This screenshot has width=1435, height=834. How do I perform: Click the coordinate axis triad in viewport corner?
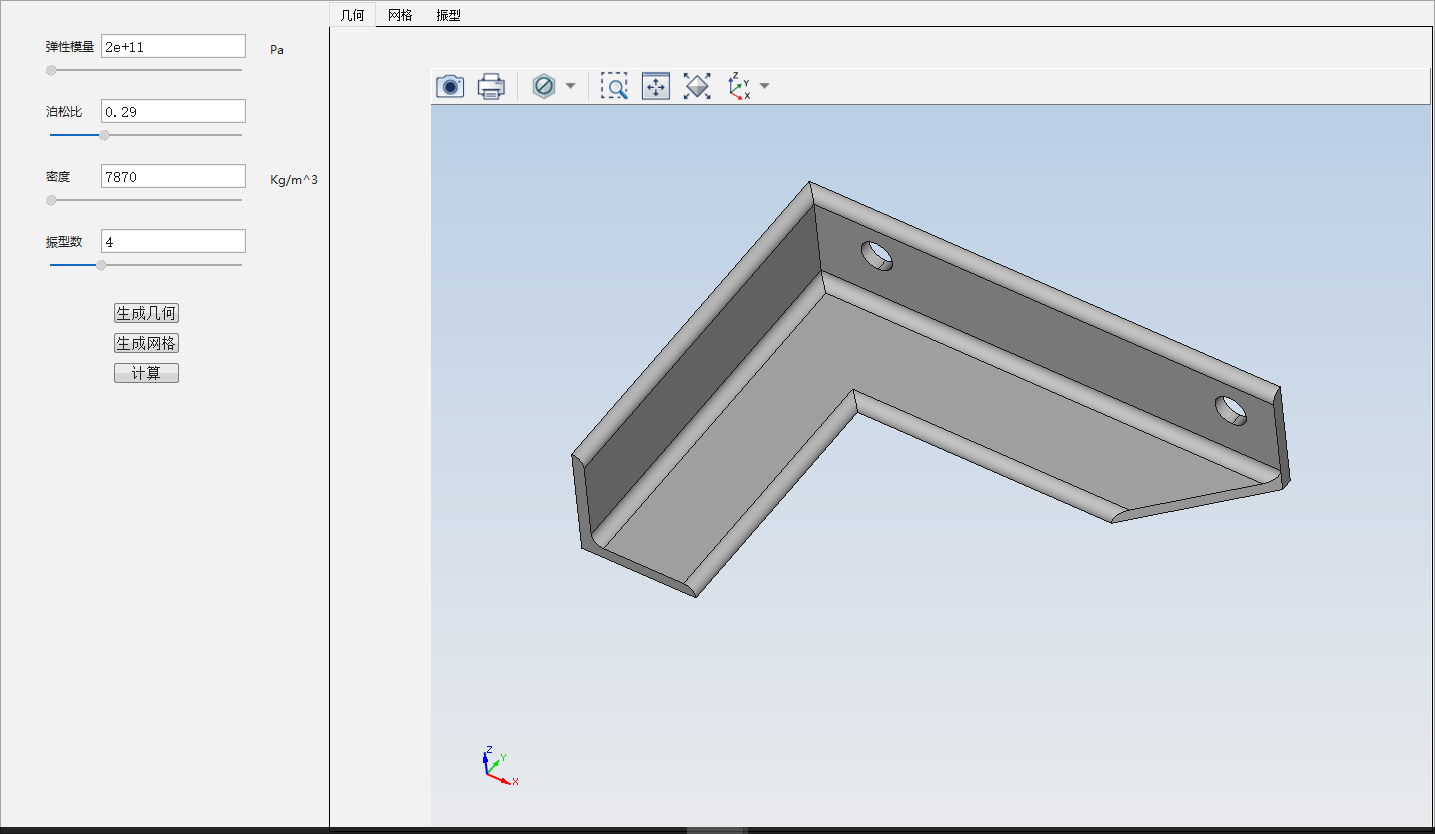500,765
